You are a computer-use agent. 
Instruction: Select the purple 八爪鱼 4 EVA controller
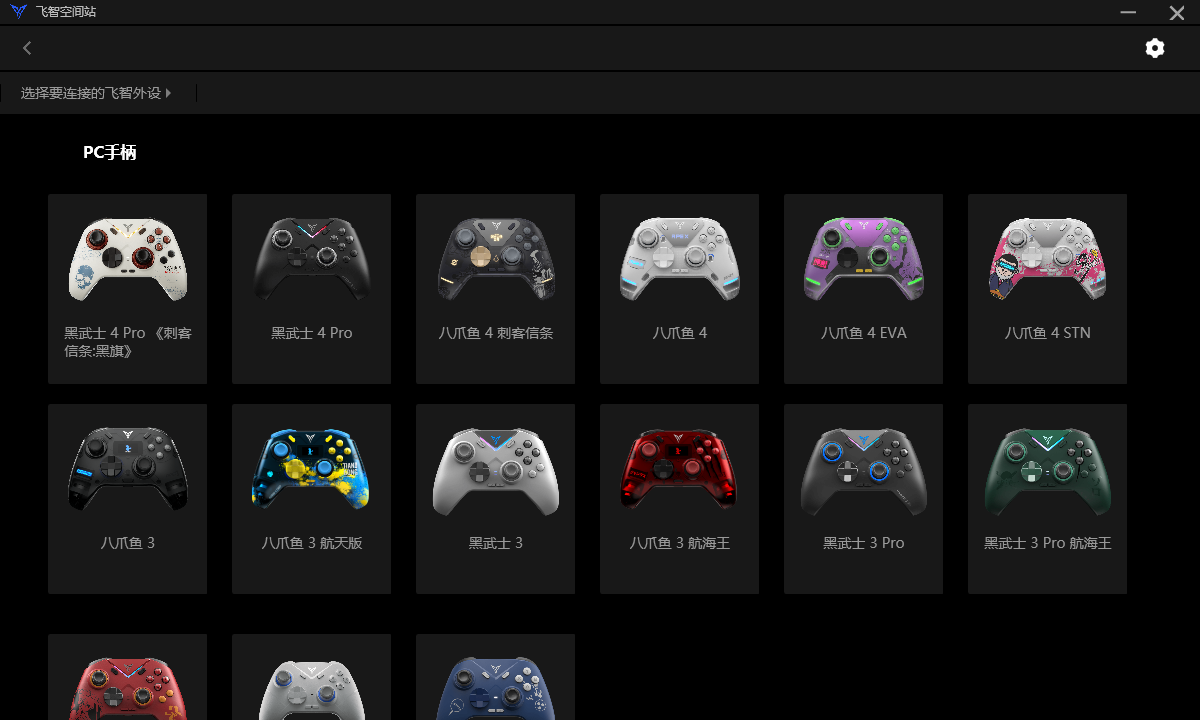[863, 289]
